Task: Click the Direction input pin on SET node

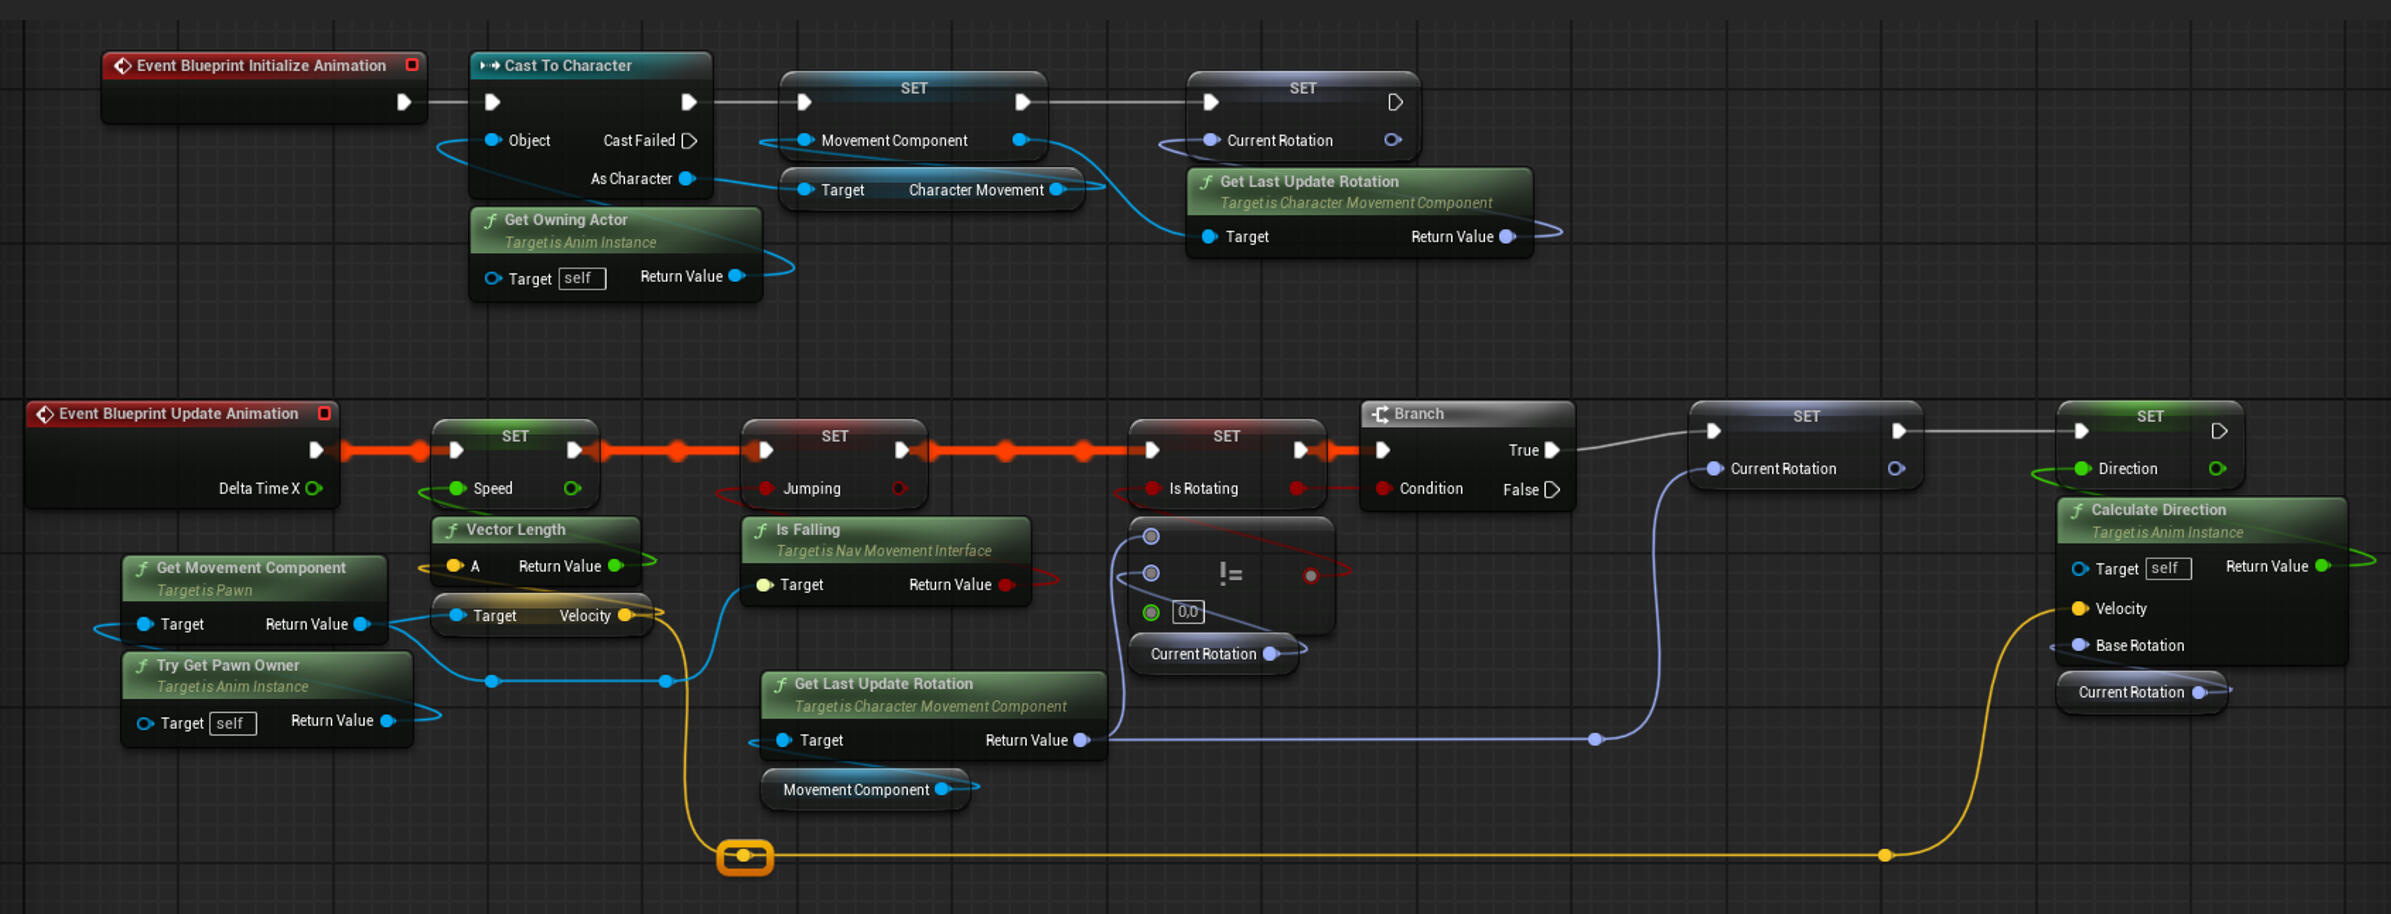Action: (2082, 468)
